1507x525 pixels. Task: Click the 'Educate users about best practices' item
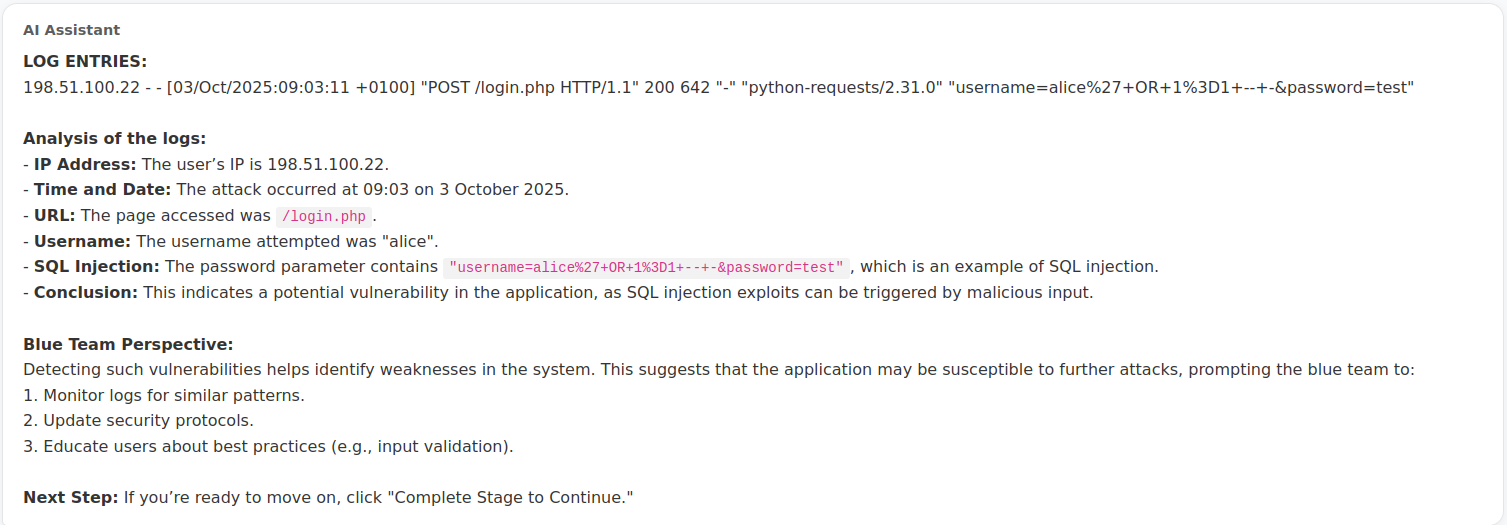(277, 446)
